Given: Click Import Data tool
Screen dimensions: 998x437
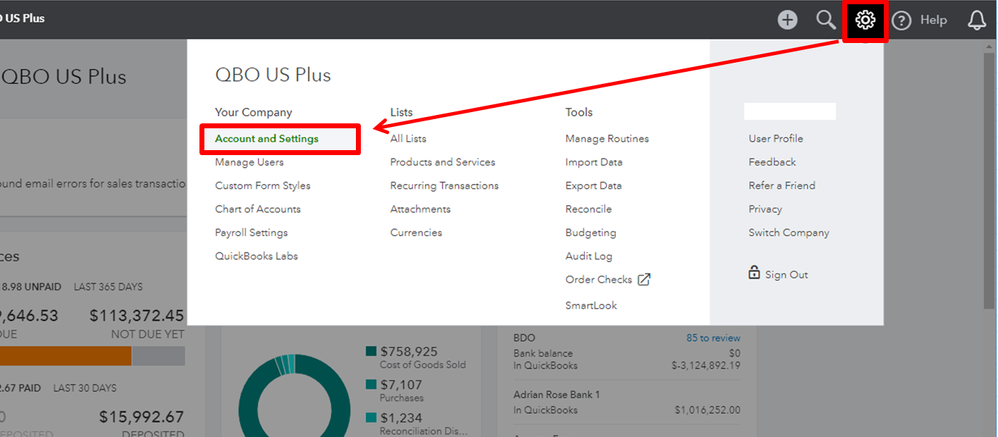Looking at the screenshot, I should (593, 162).
